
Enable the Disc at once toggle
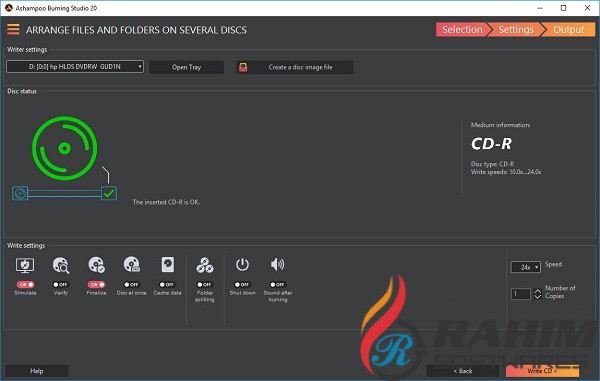pos(132,285)
